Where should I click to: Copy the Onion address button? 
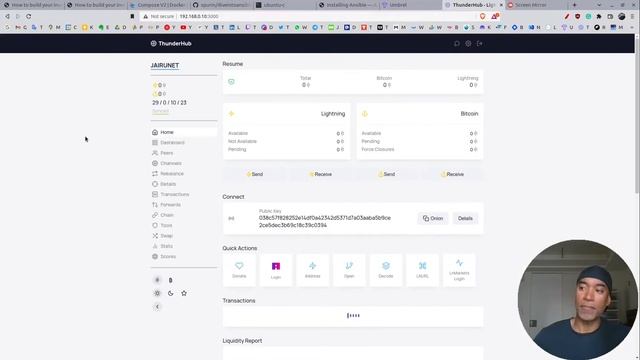(433, 218)
